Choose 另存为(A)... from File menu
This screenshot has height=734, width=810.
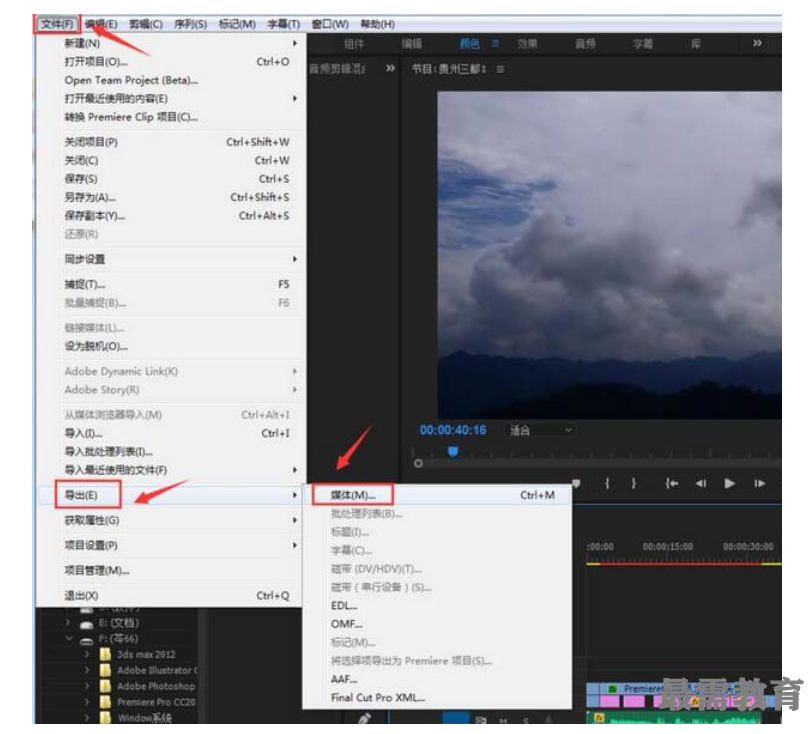pos(90,197)
